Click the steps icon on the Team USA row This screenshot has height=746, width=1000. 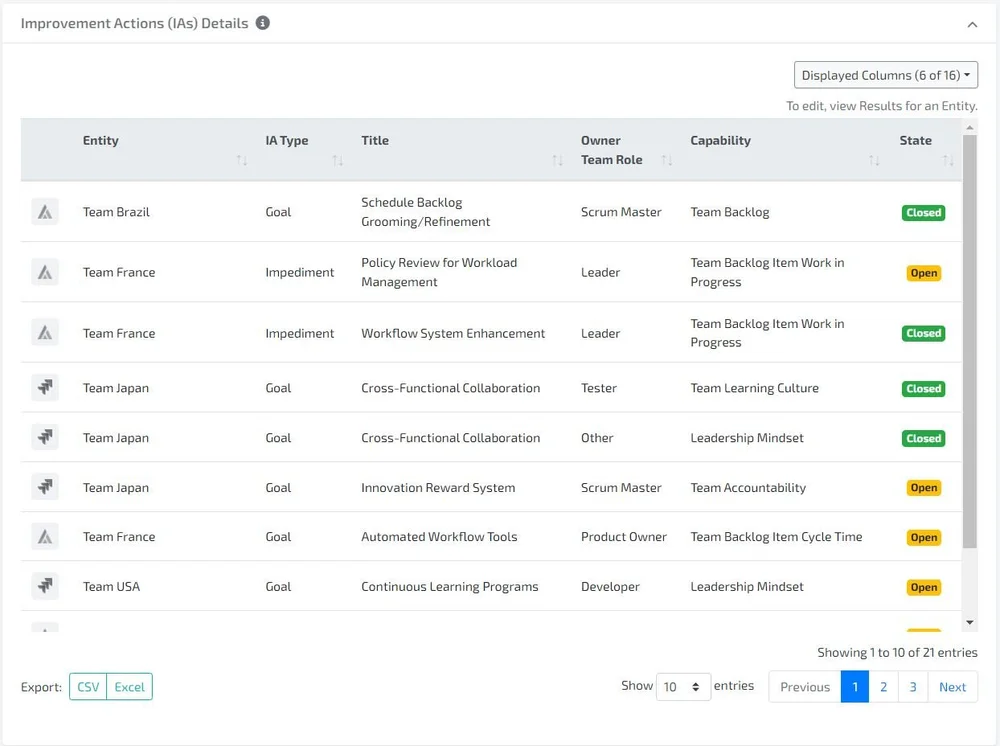coord(44,586)
